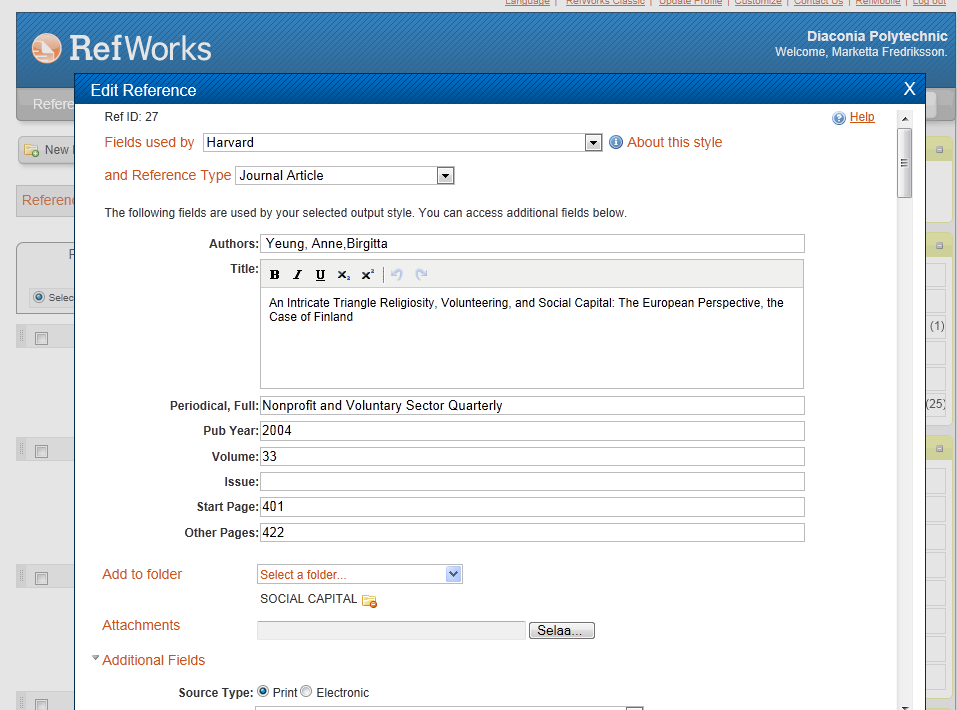Open the Customize link in the top bar
The width and height of the screenshot is (957, 710).
click(x=757, y=2)
